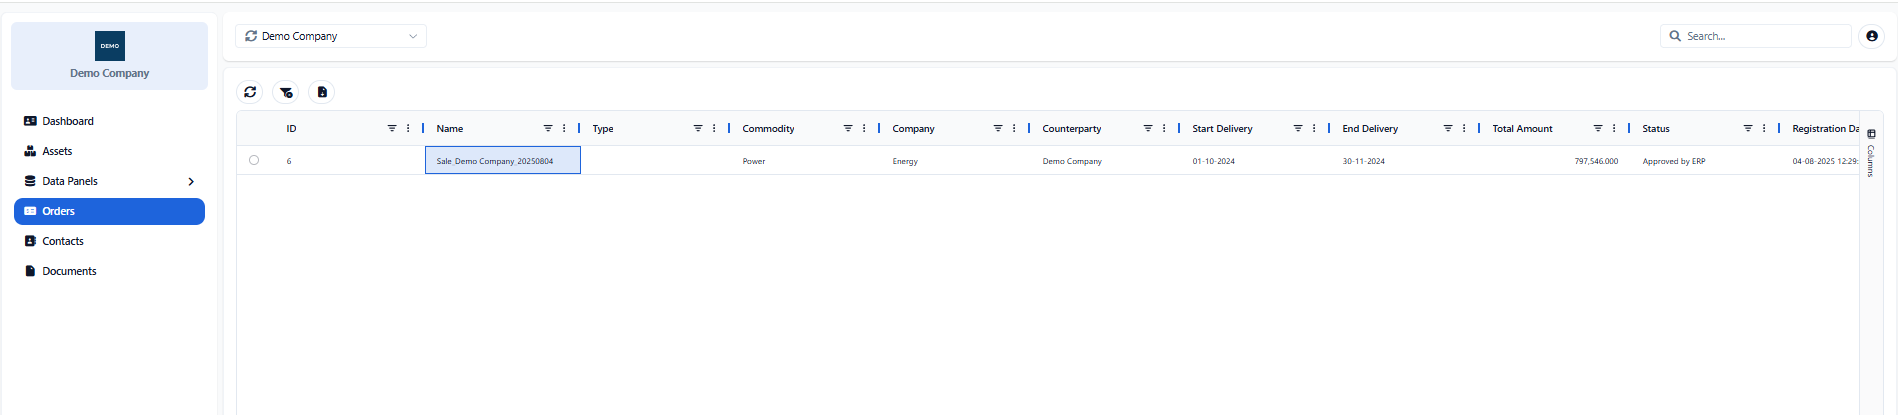Go to Dashboard in sidebar
This screenshot has width=1898, height=415.
pos(109,121)
